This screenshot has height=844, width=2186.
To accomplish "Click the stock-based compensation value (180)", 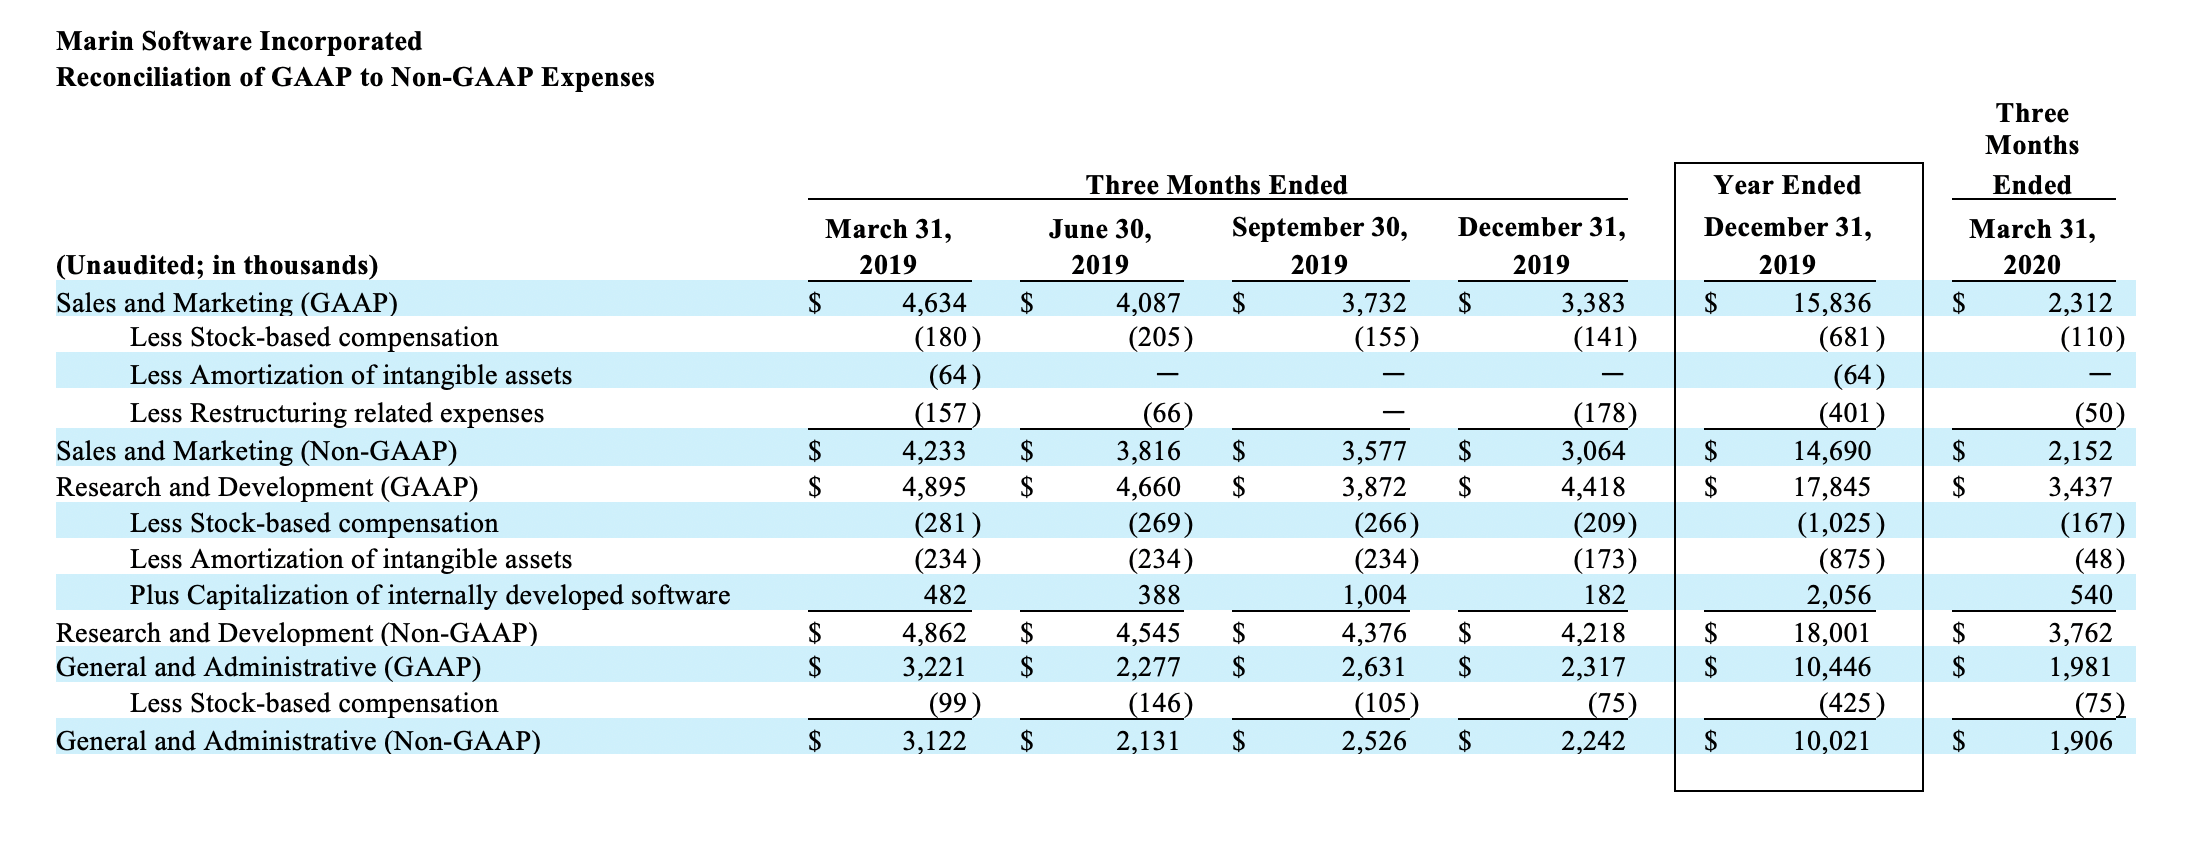I will pyautogui.click(x=948, y=338).
